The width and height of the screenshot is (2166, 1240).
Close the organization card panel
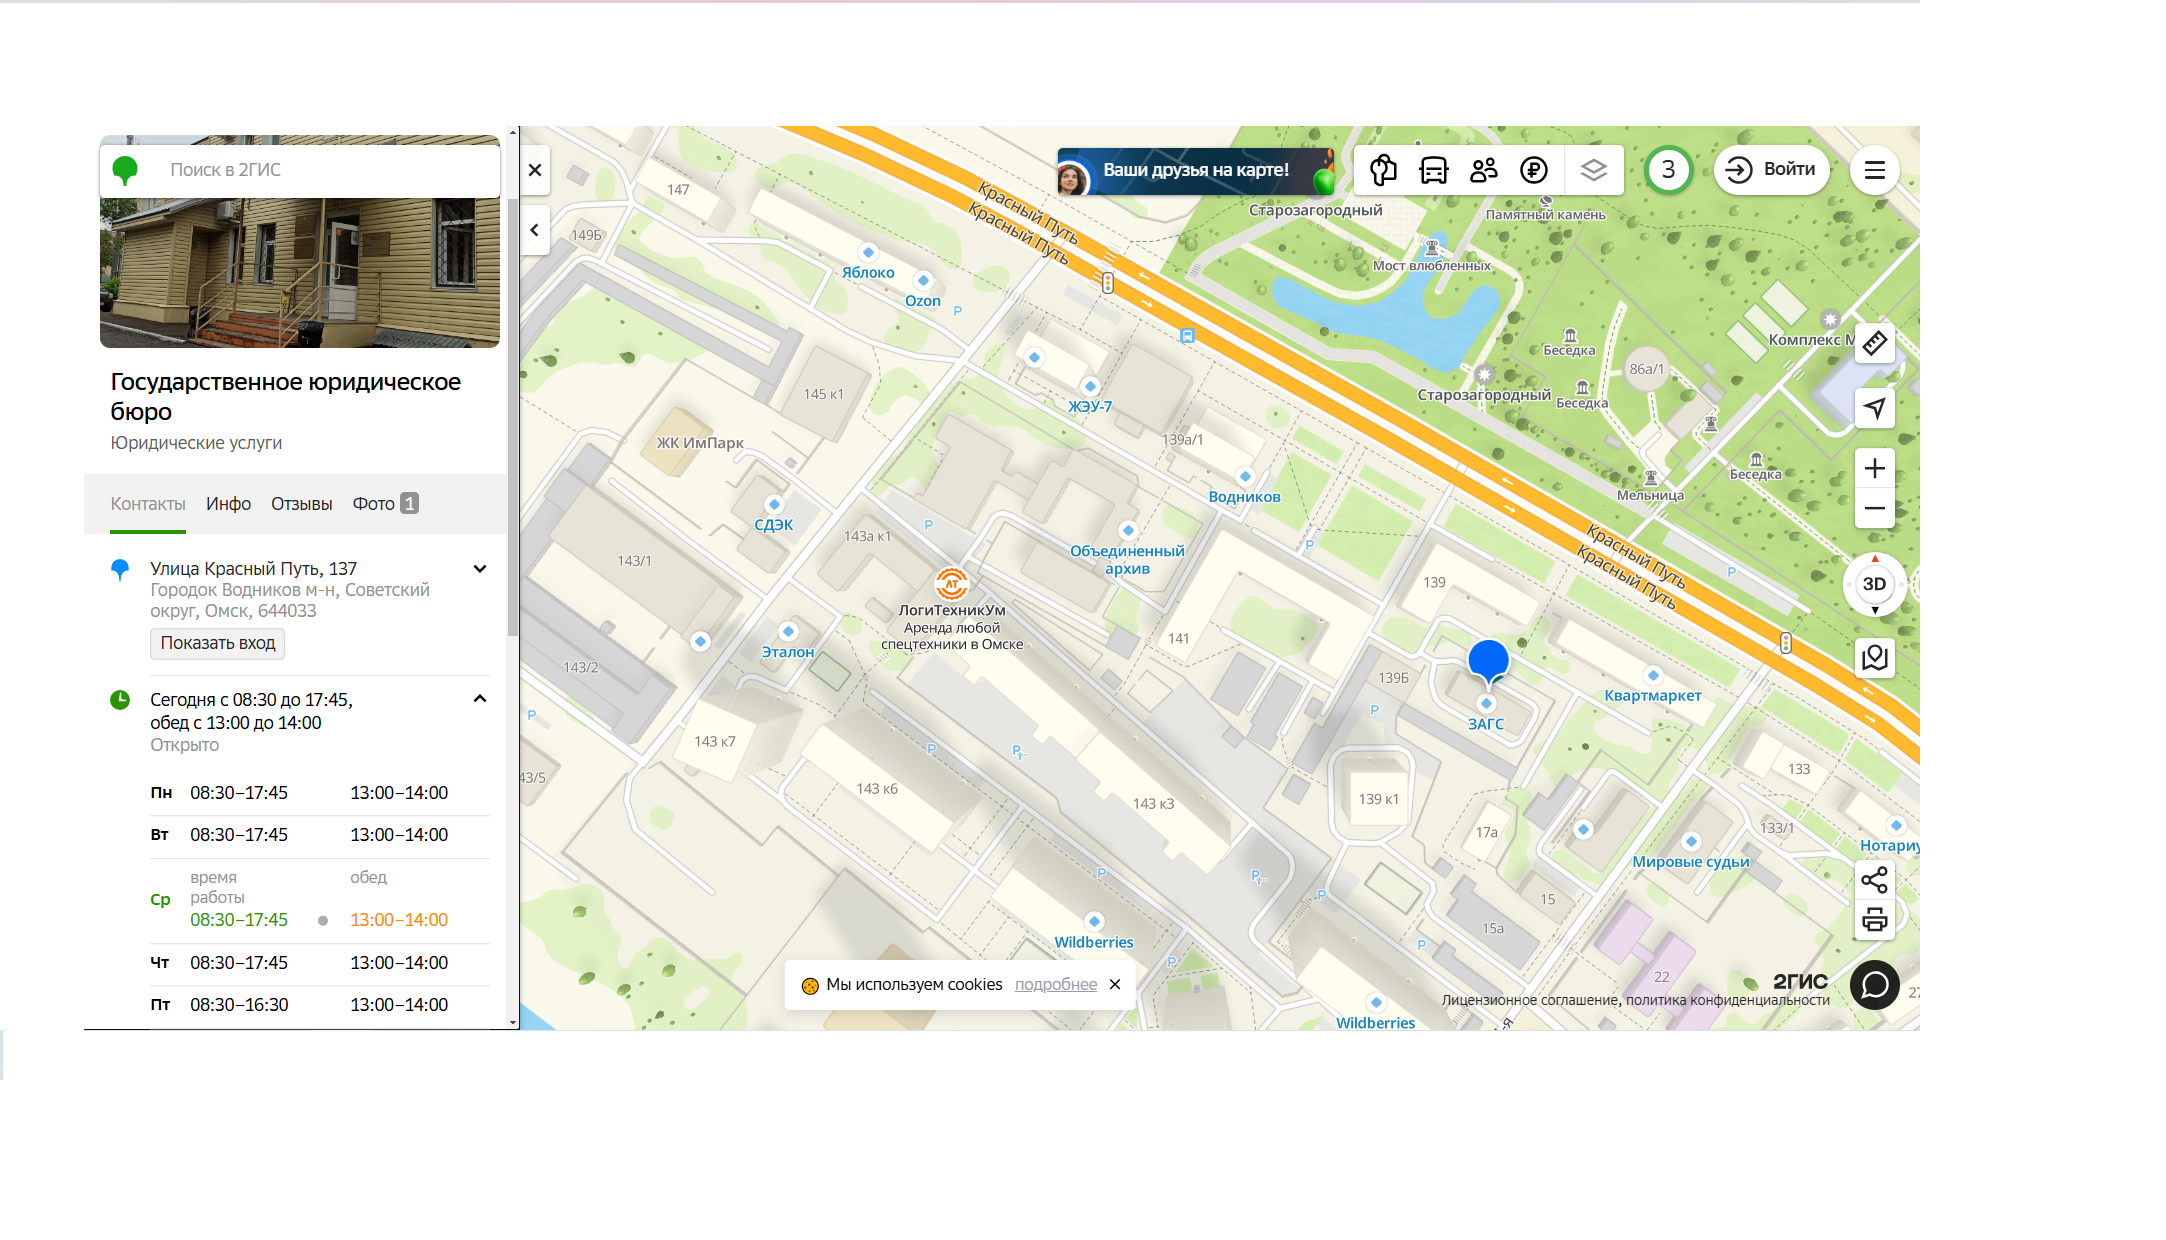[535, 170]
